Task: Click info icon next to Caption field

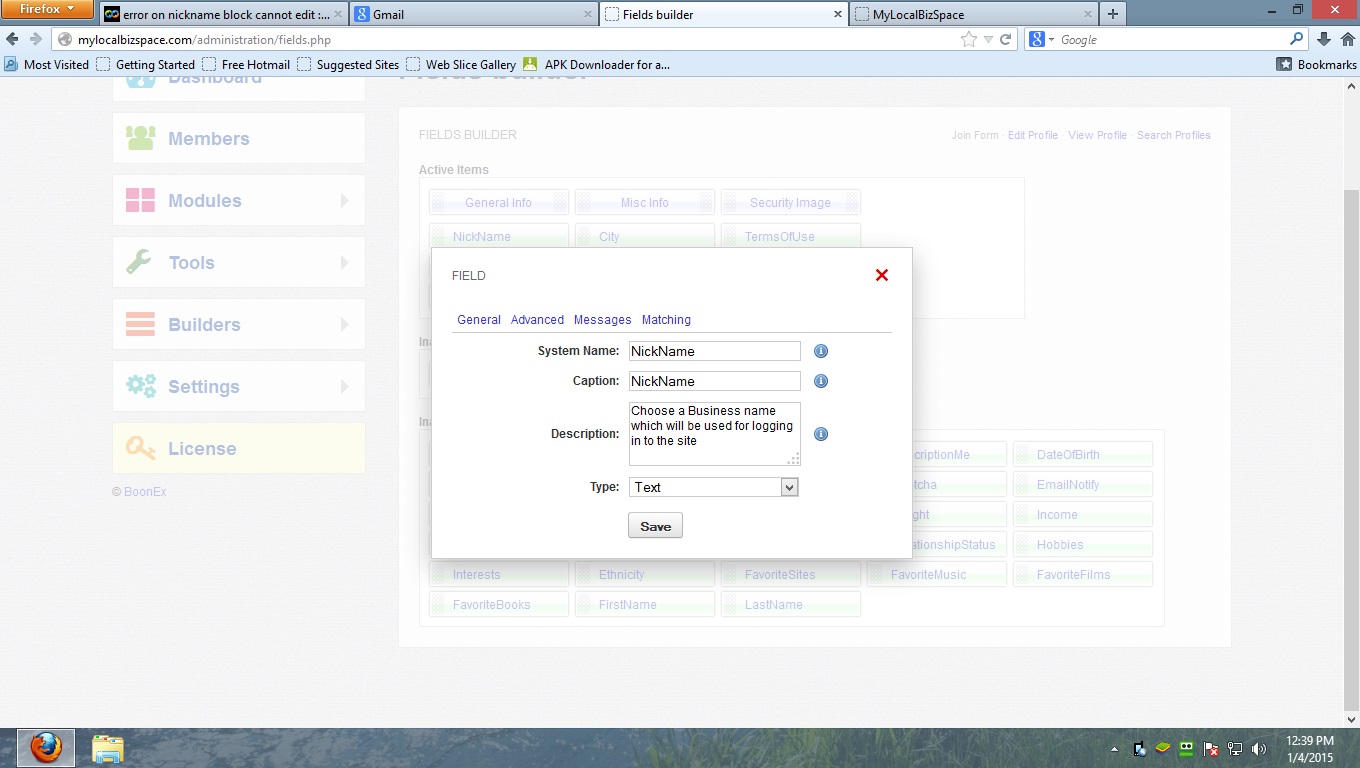Action: tap(821, 381)
